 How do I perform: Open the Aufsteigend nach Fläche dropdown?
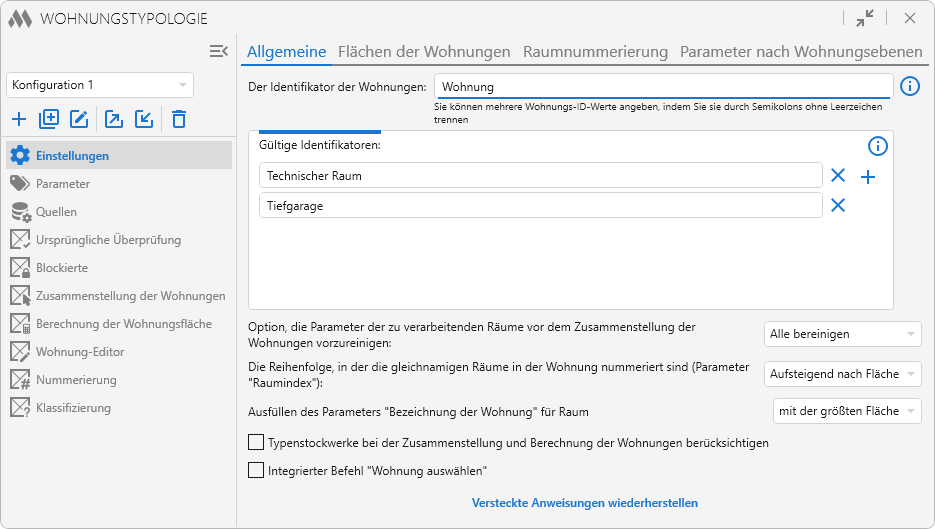[842, 374]
